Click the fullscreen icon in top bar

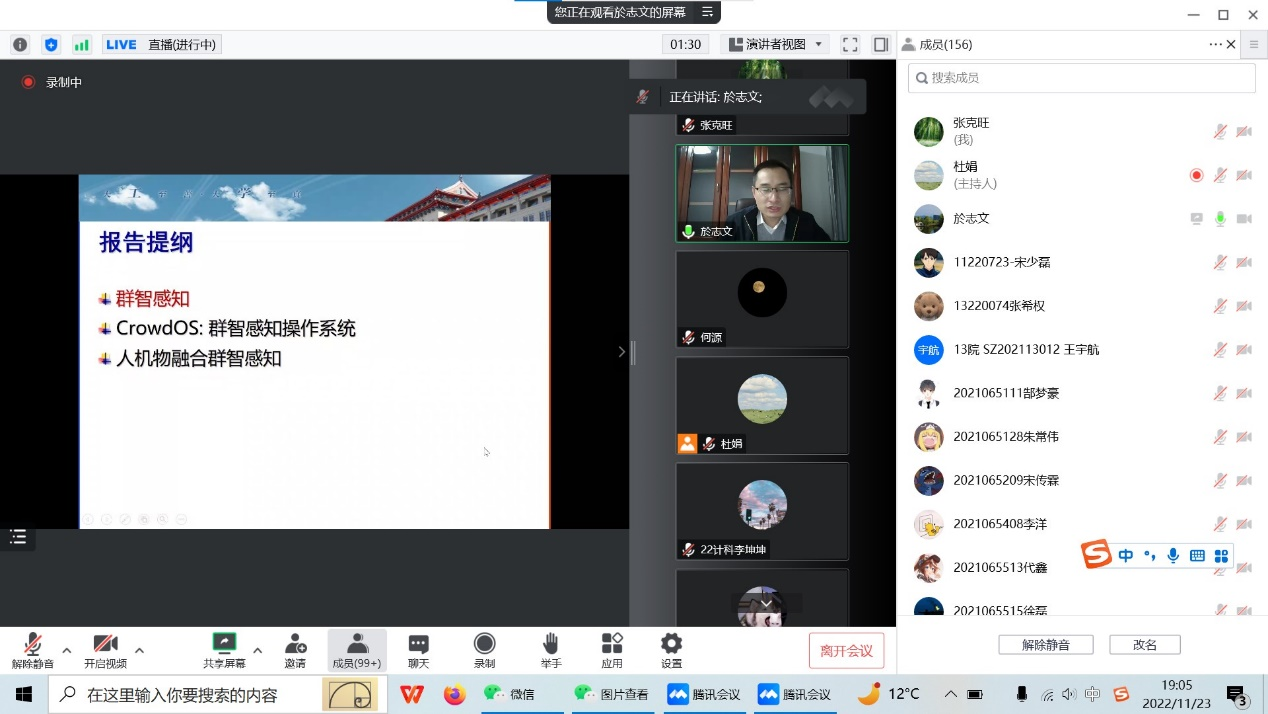850,44
